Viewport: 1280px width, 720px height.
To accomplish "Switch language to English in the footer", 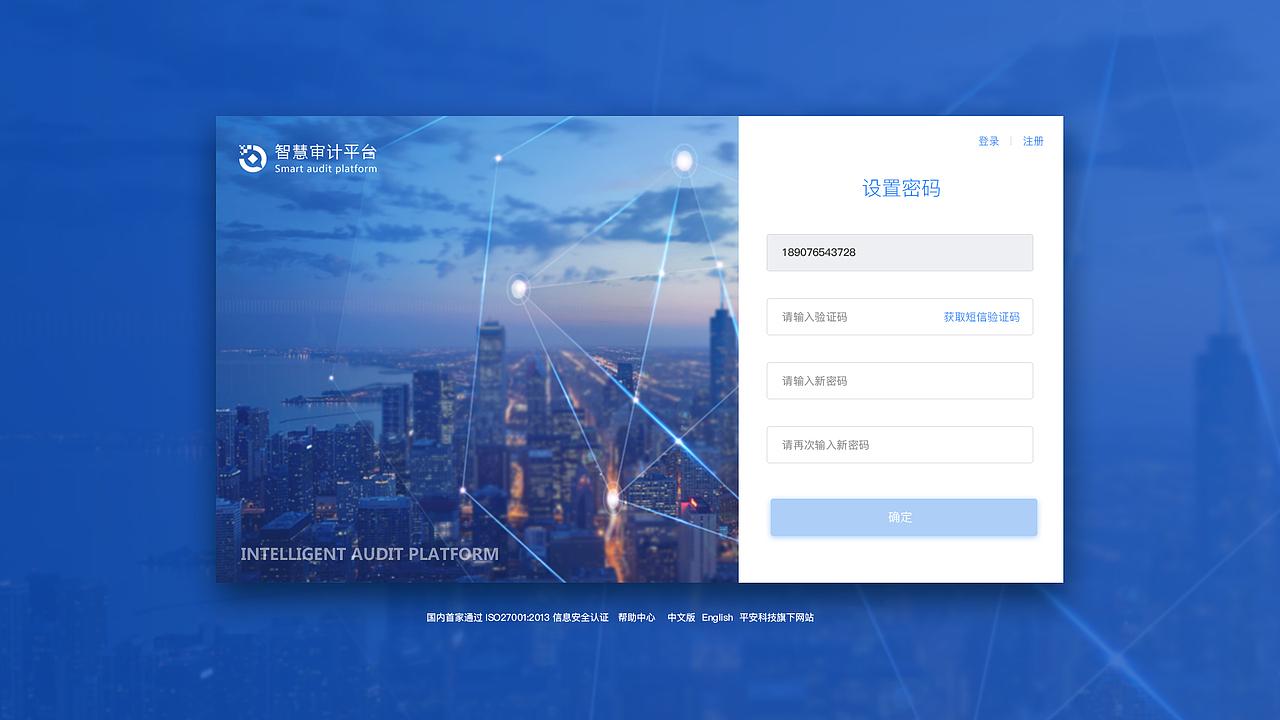I will pos(717,617).
